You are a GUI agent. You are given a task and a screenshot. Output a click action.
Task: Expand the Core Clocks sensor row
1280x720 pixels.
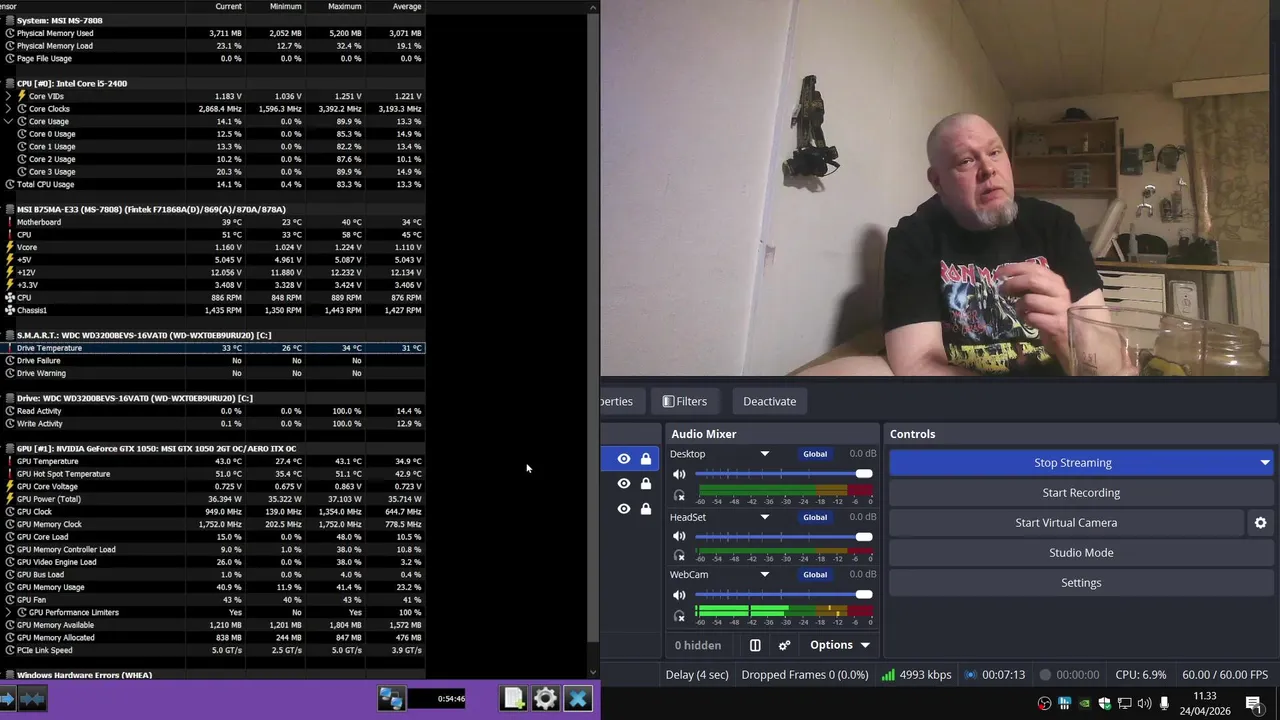tap(9, 109)
